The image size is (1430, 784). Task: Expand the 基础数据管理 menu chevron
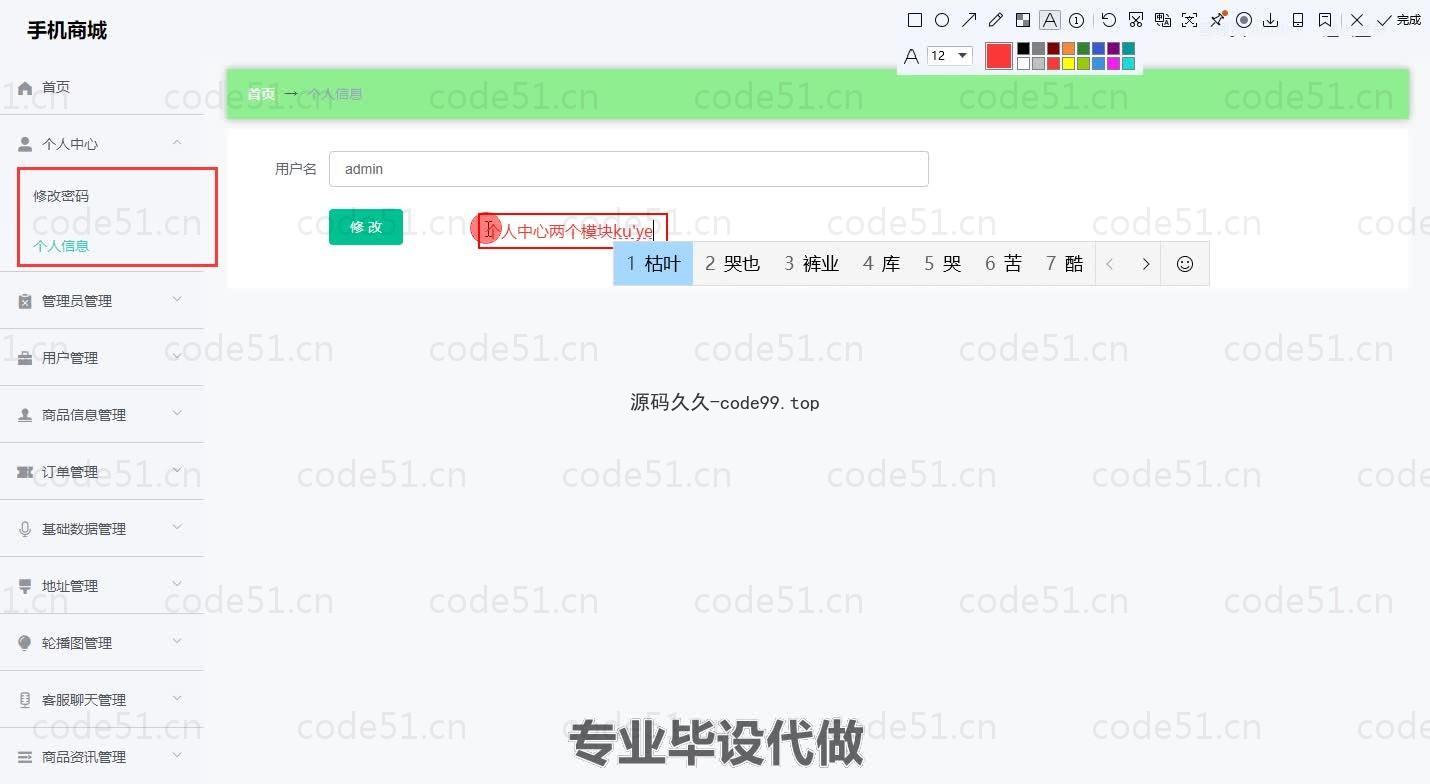click(177, 527)
